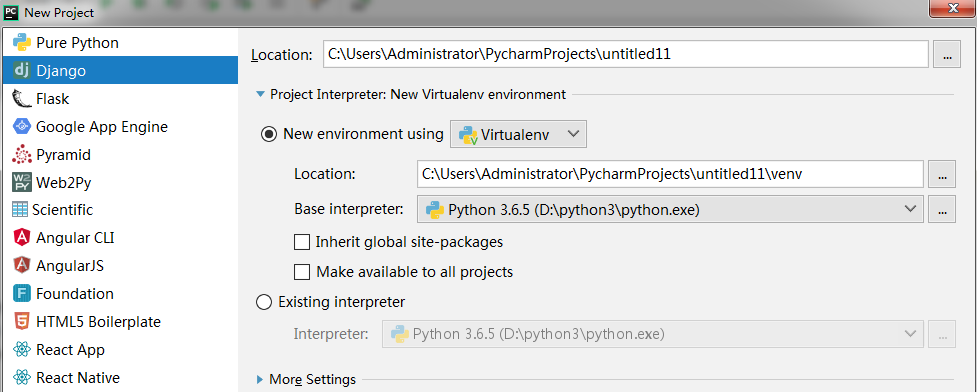Select AngularJS project type
The width and height of the screenshot is (977, 392).
[x=120, y=265]
